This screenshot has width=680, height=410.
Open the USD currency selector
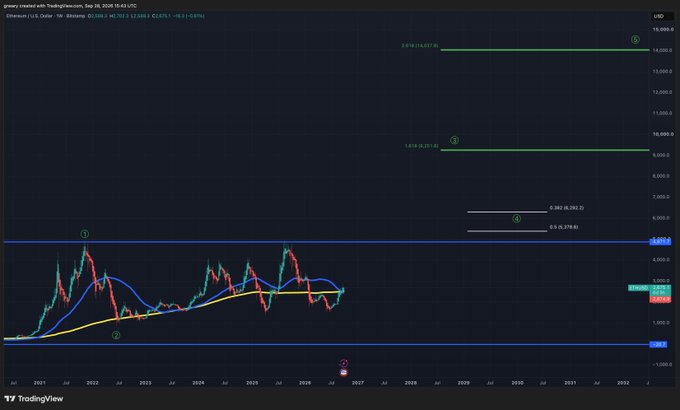[661, 16]
